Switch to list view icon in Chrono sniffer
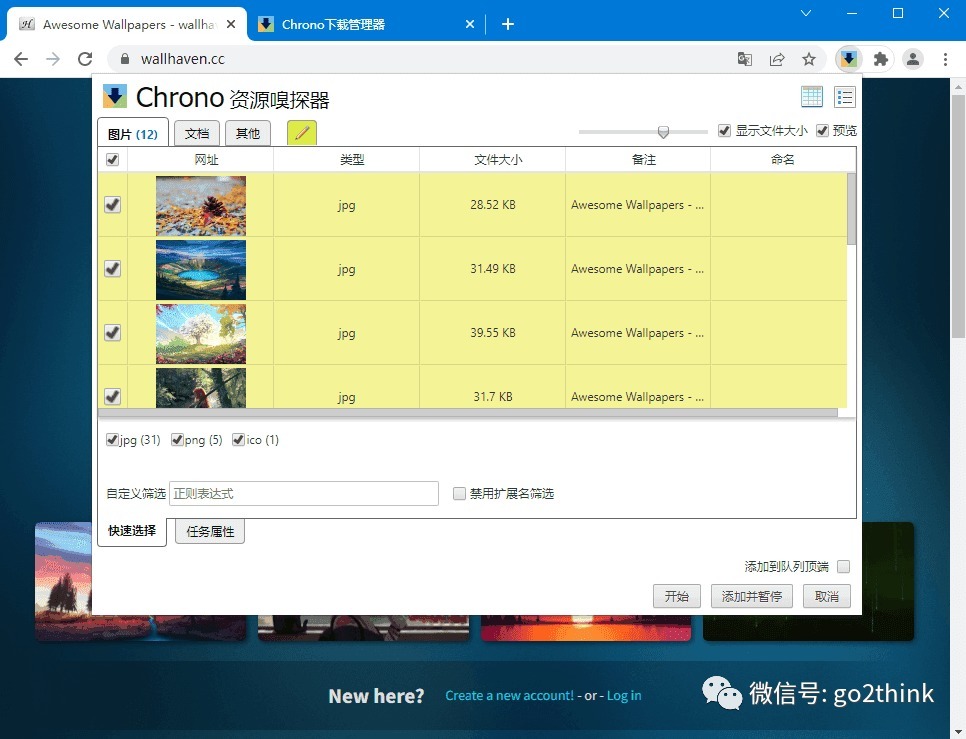The width and height of the screenshot is (966, 739). coord(845,97)
